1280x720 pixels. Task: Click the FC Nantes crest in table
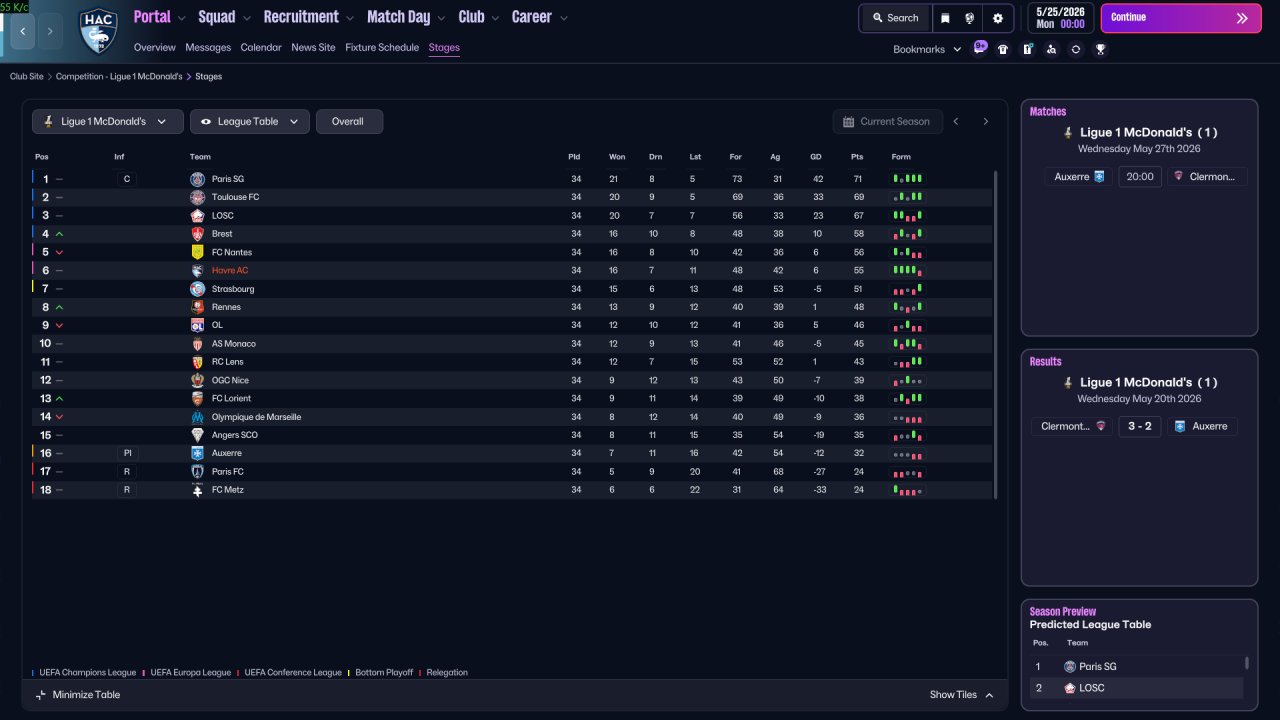[x=198, y=252]
